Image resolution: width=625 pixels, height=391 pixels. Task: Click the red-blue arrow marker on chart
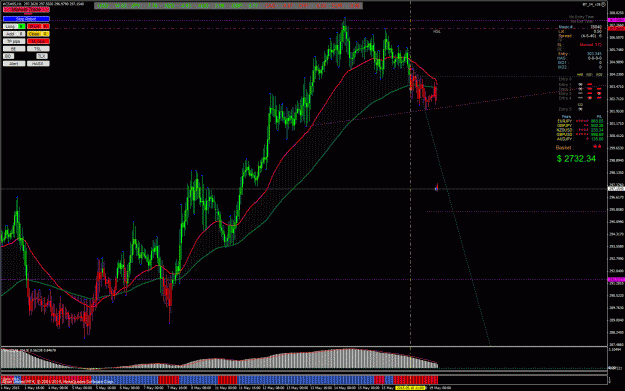[436, 188]
